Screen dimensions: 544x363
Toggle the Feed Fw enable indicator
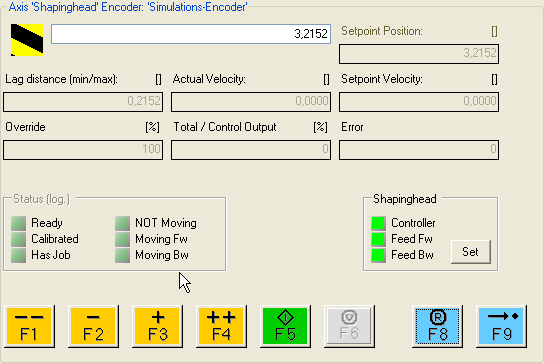click(x=378, y=239)
